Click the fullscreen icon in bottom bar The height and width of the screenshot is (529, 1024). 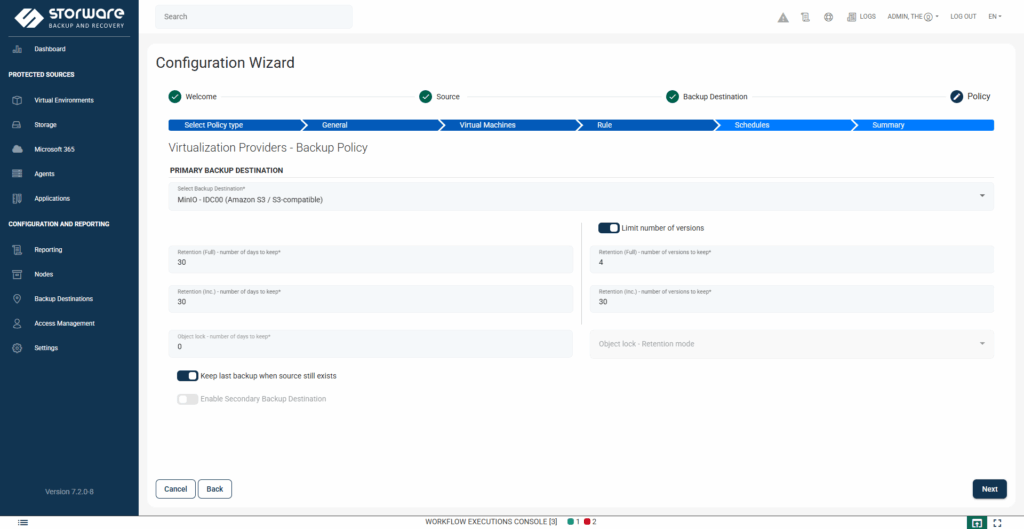point(997,522)
